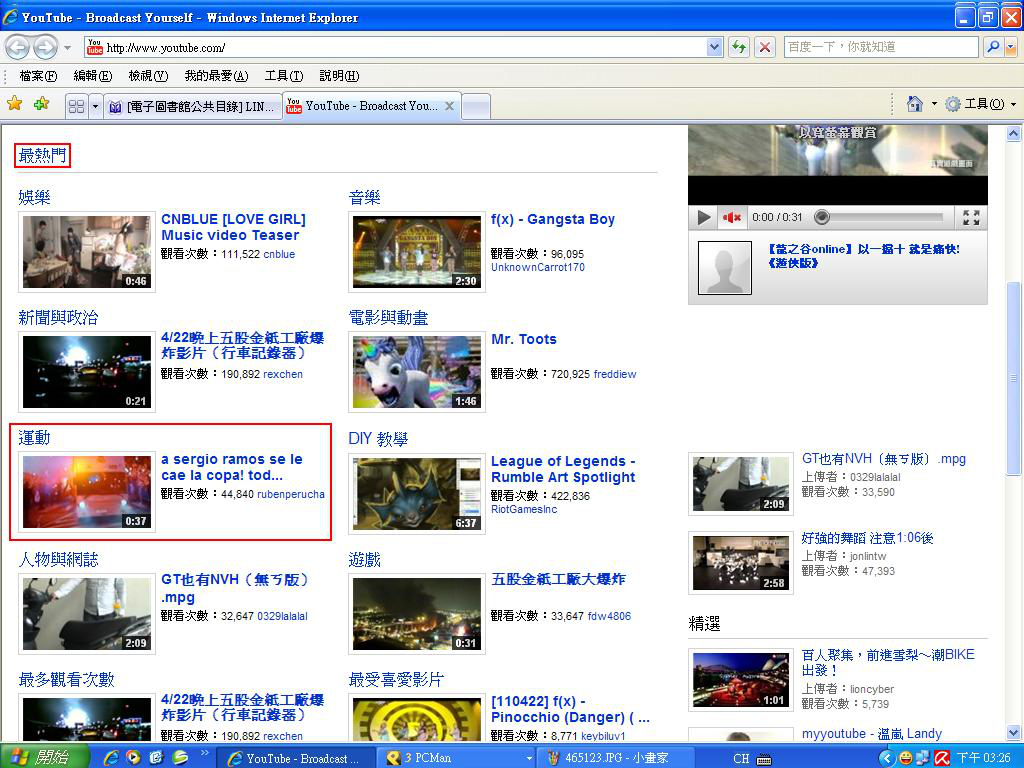Click the Add to Favorites icon
Screen dimensions: 1024x768
click(x=41, y=104)
